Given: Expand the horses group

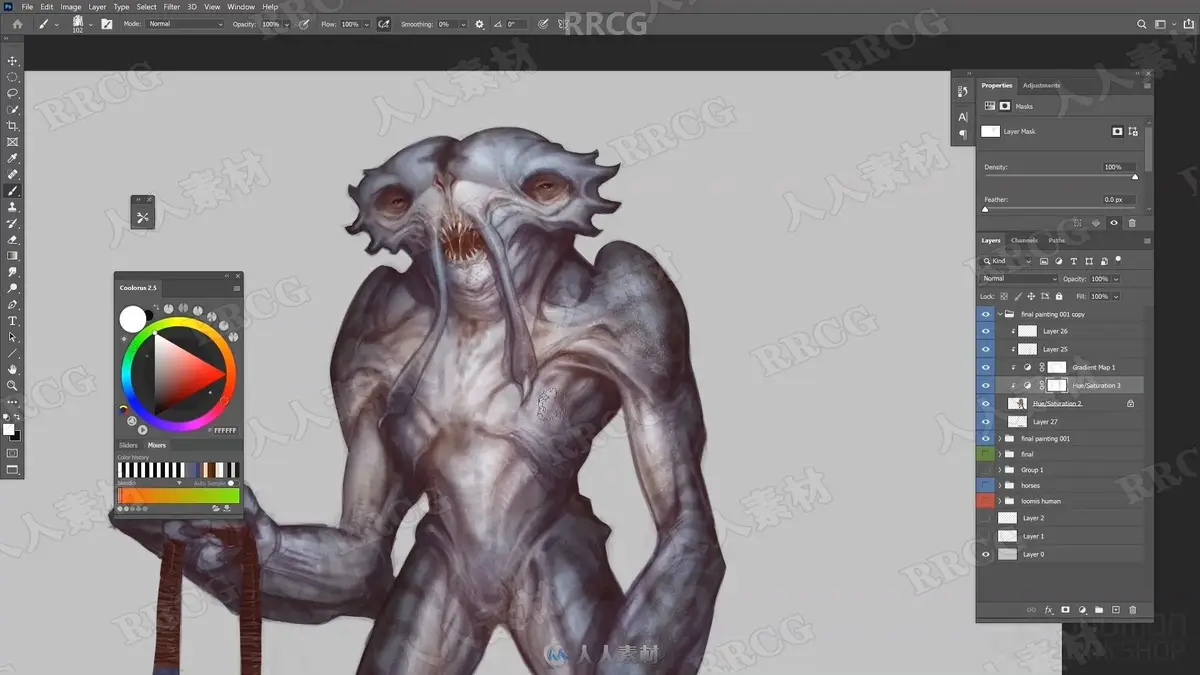Looking at the screenshot, I should click(999, 485).
